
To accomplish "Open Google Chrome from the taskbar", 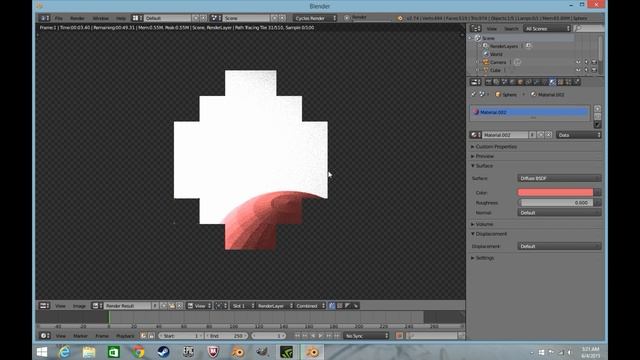I will (138, 352).
